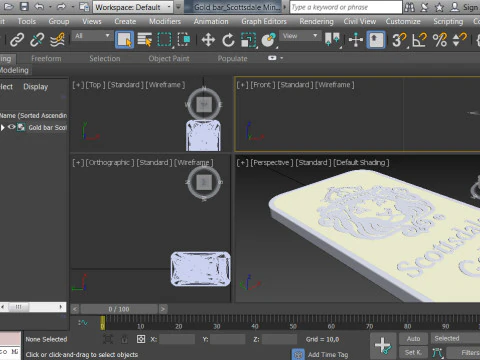Activate the Select and Move tool
The width and height of the screenshot is (480, 360).
(208, 40)
